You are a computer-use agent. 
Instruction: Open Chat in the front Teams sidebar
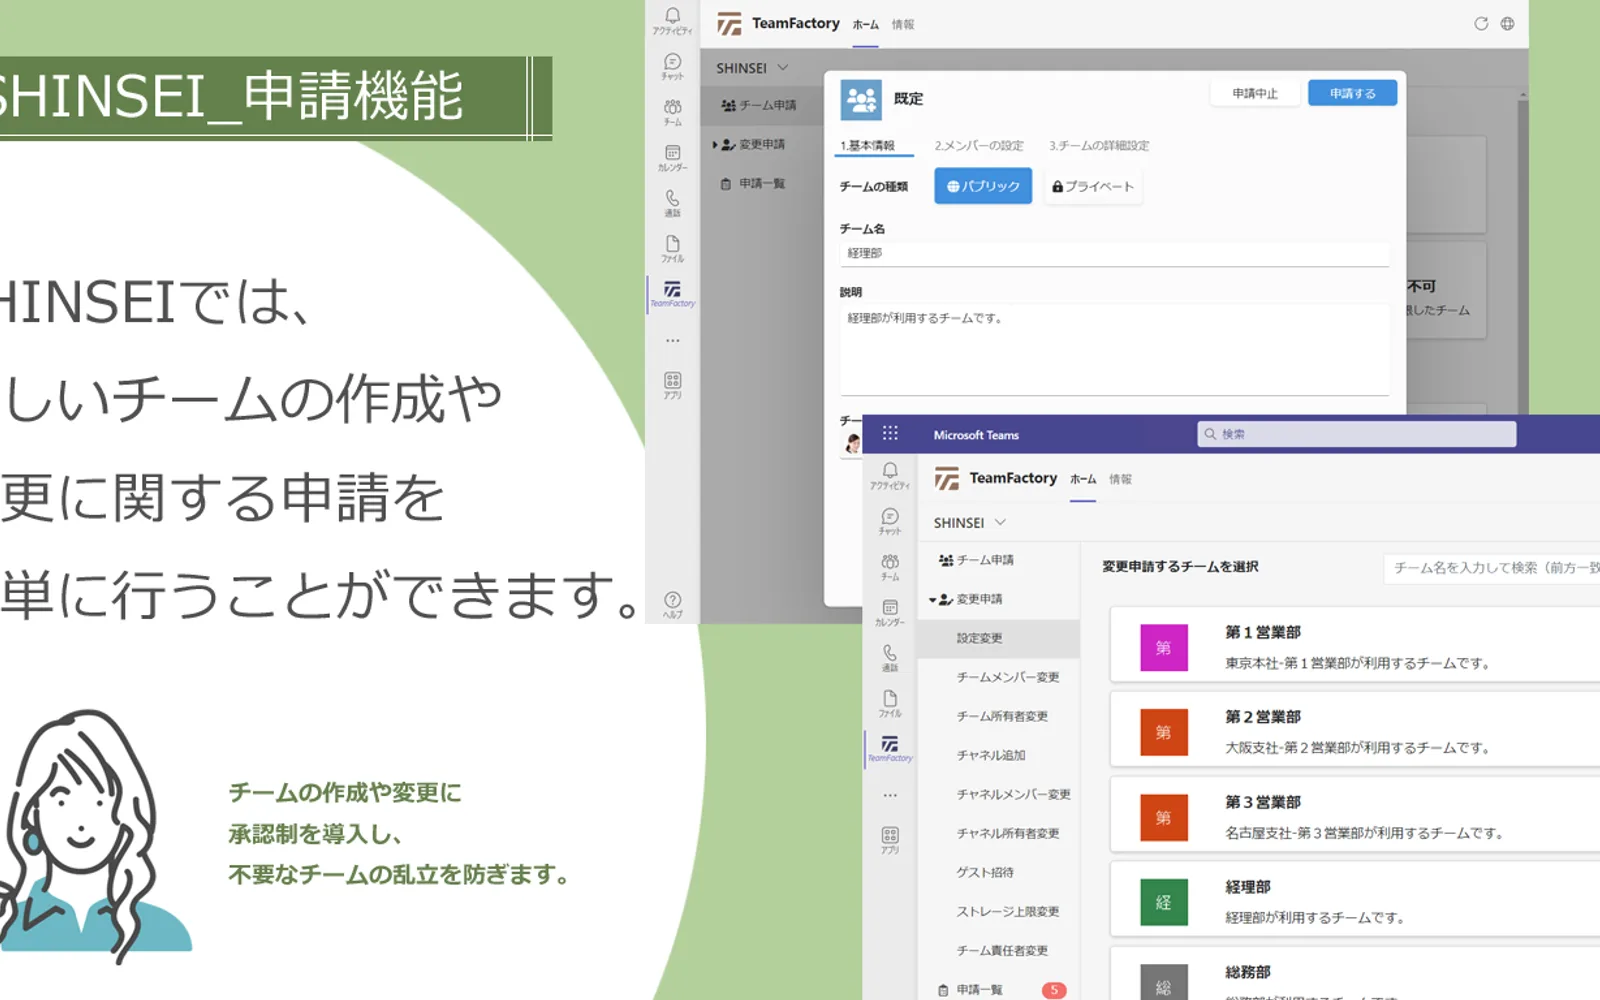(x=890, y=521)
